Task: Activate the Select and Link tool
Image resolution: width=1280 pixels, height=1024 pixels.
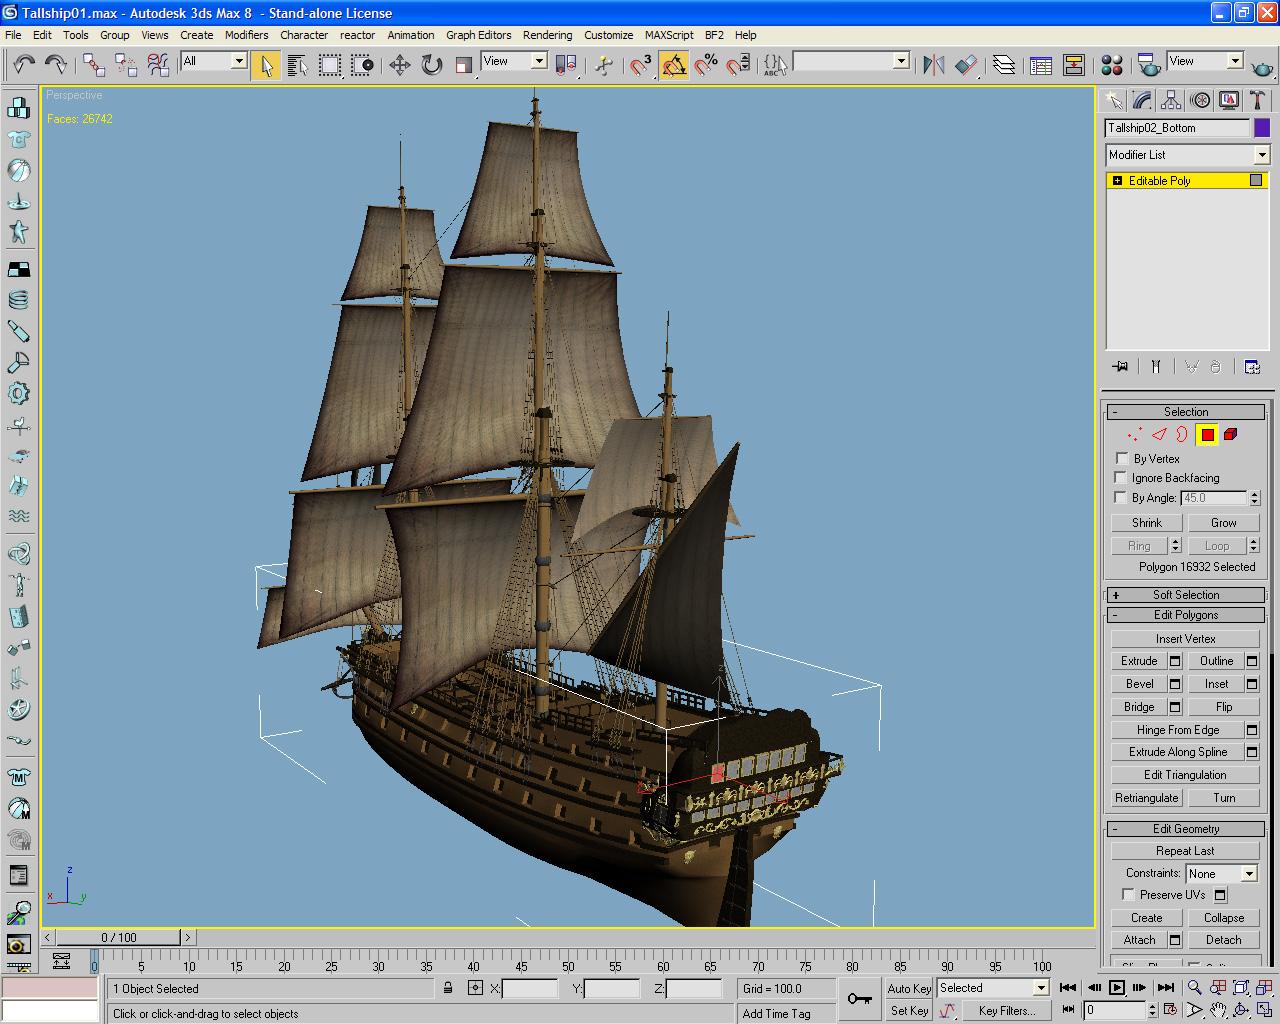Action: pyautogui.click(x=94, y=65)
